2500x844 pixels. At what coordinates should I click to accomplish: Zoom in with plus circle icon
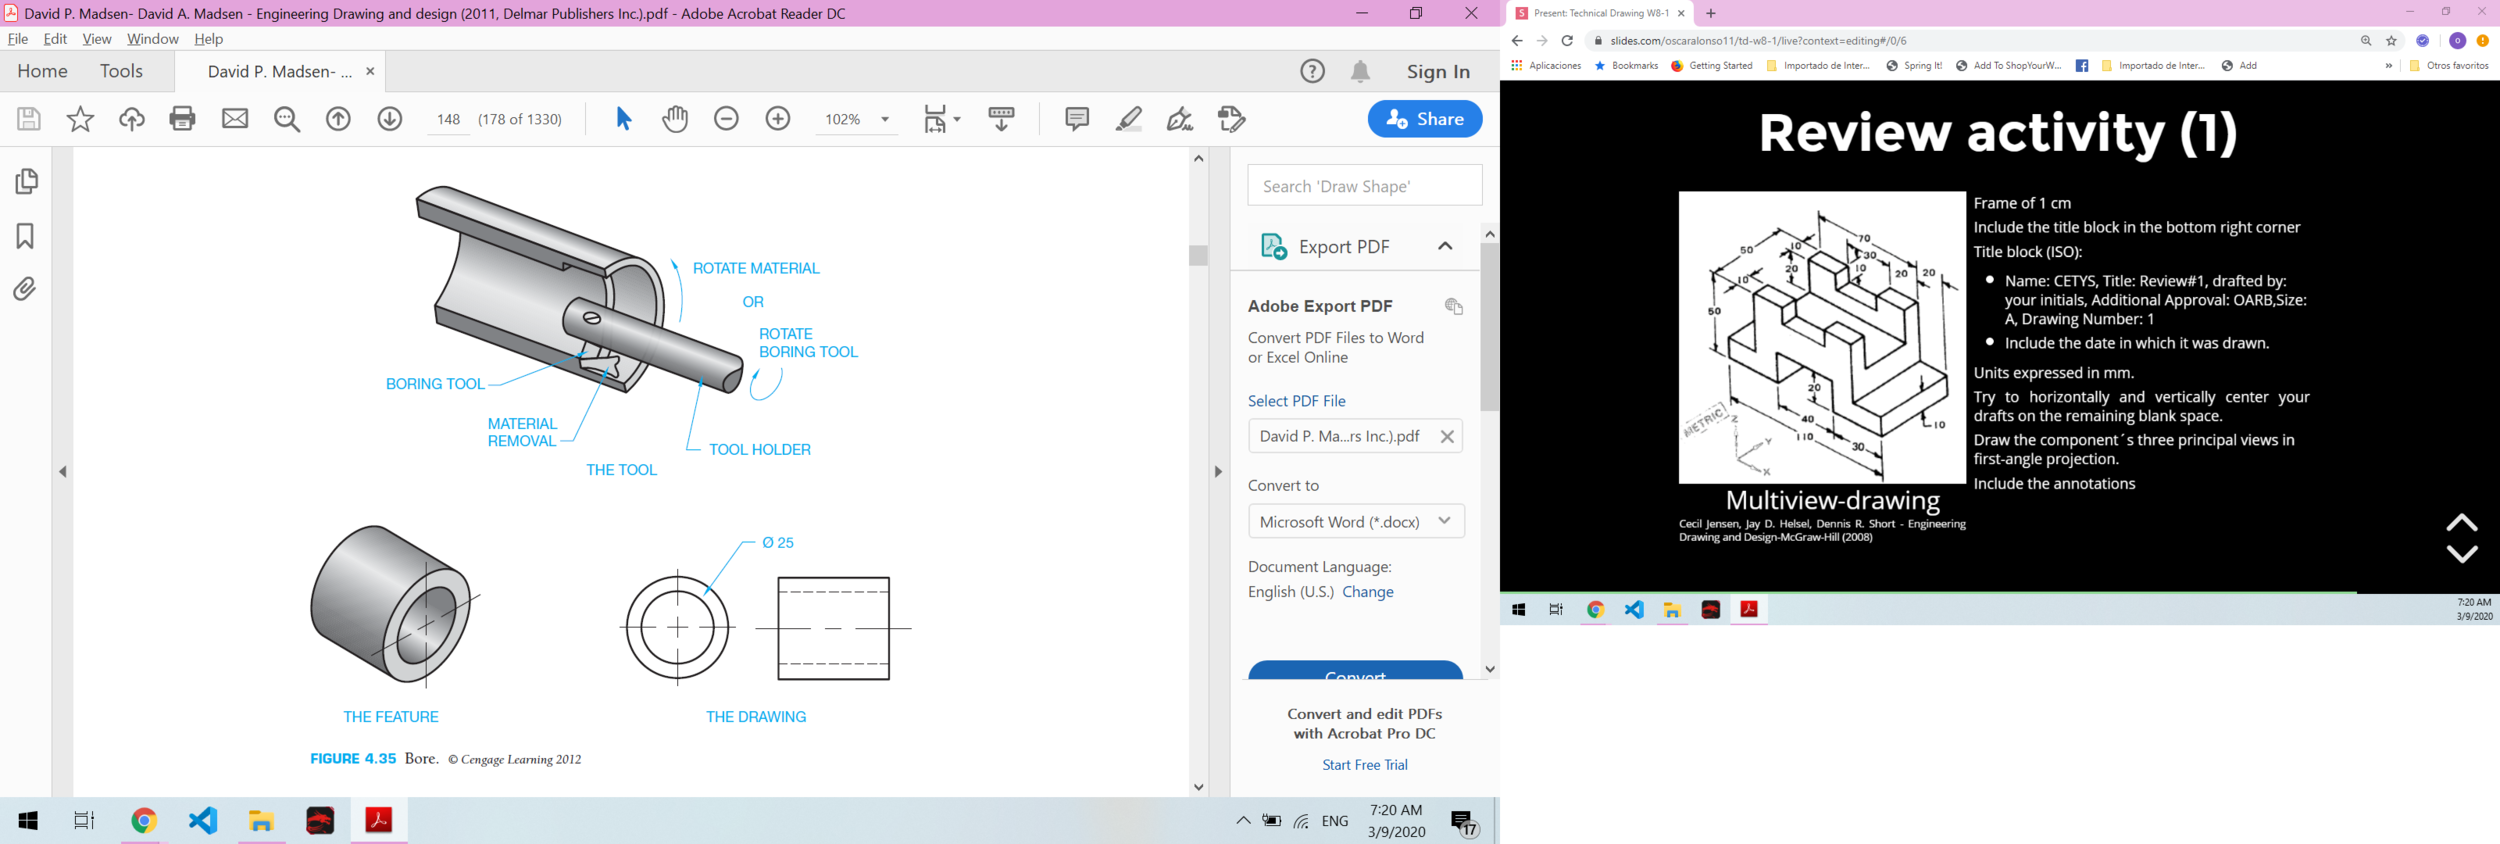click(778, 119)
